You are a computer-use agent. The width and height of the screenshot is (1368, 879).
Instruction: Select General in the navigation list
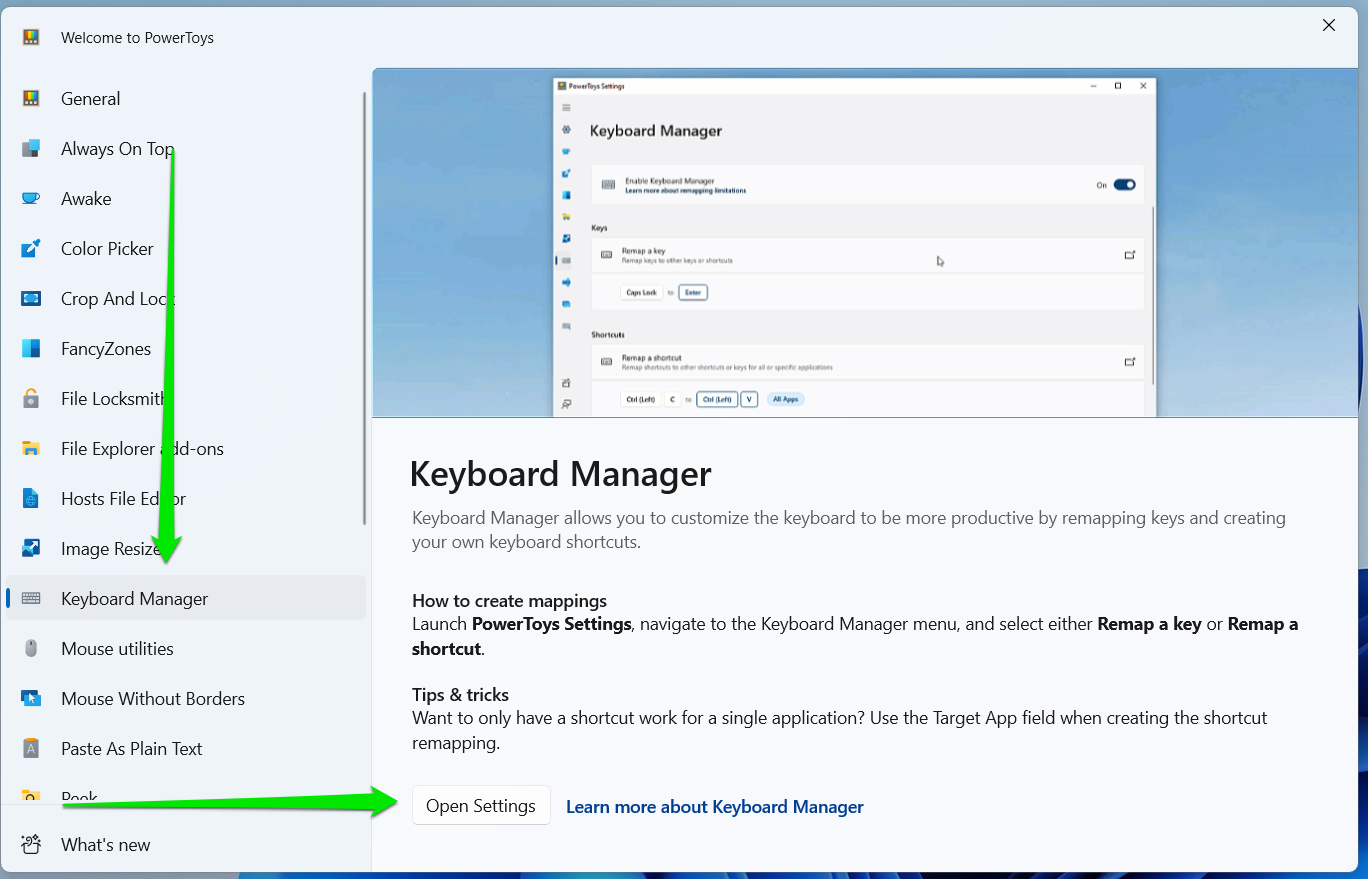pyautogui.click(x=90, y=98)
